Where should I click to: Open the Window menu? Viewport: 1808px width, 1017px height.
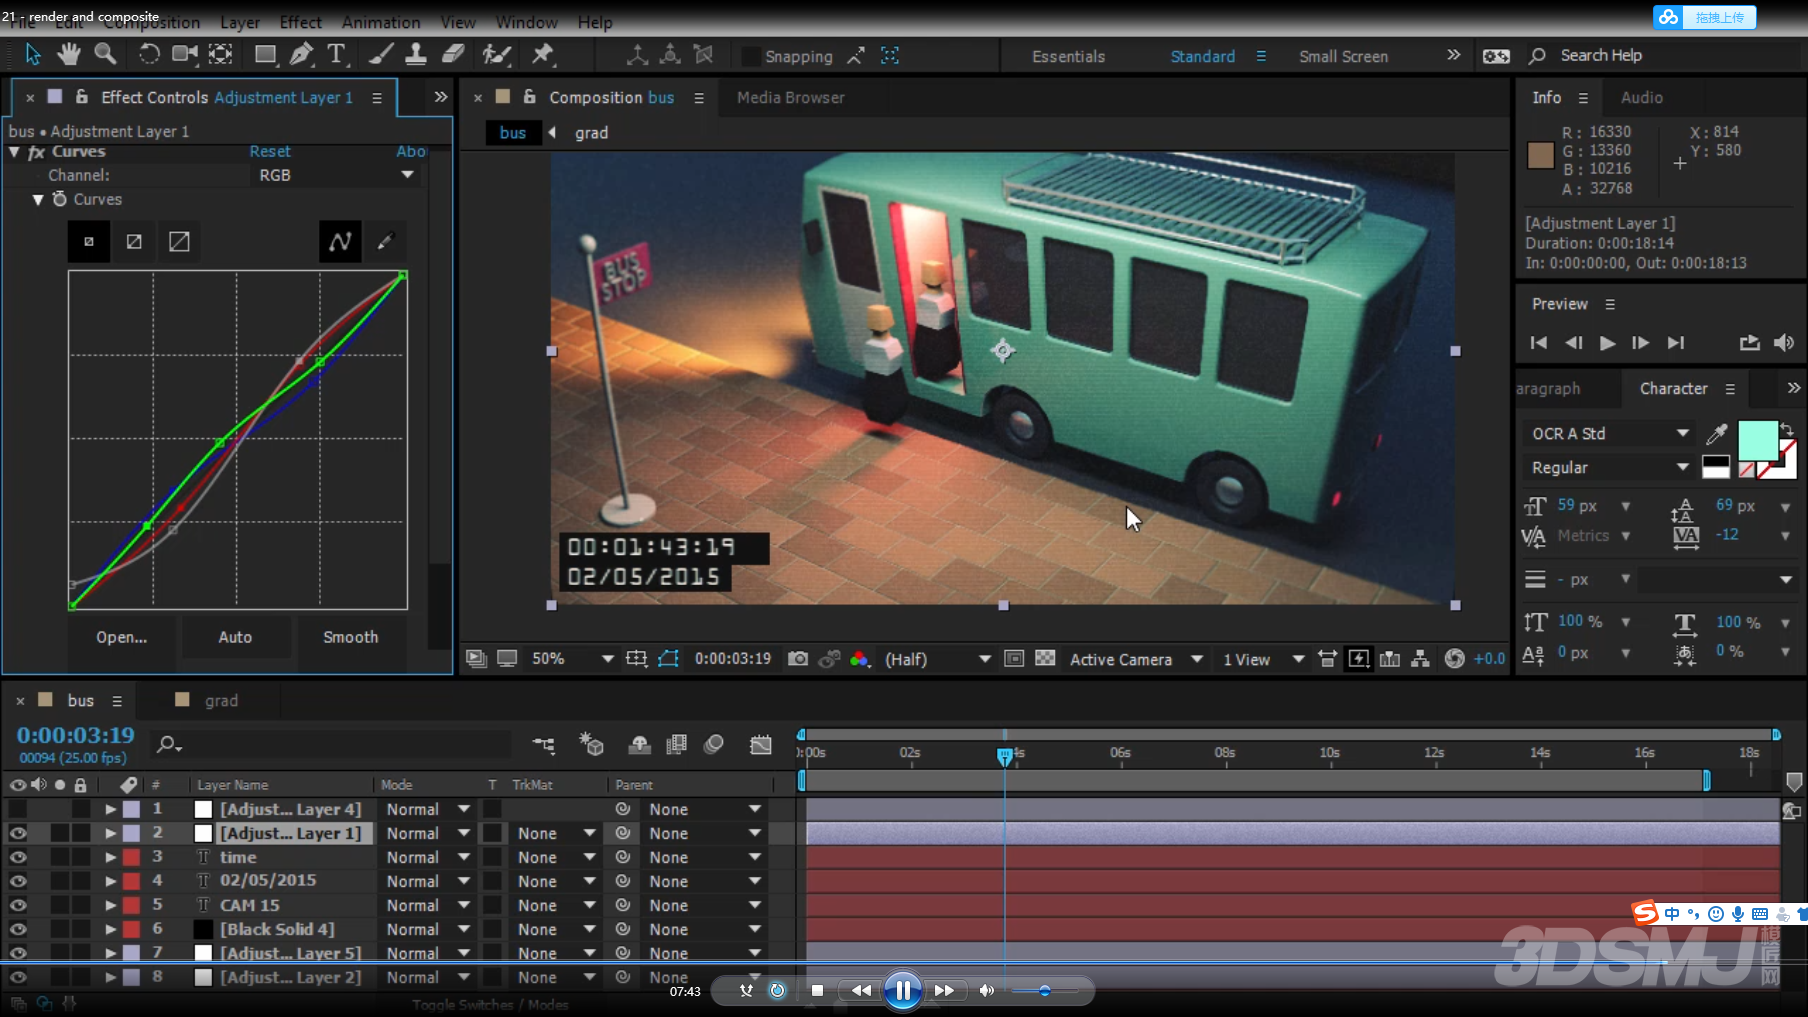(526, 22)
